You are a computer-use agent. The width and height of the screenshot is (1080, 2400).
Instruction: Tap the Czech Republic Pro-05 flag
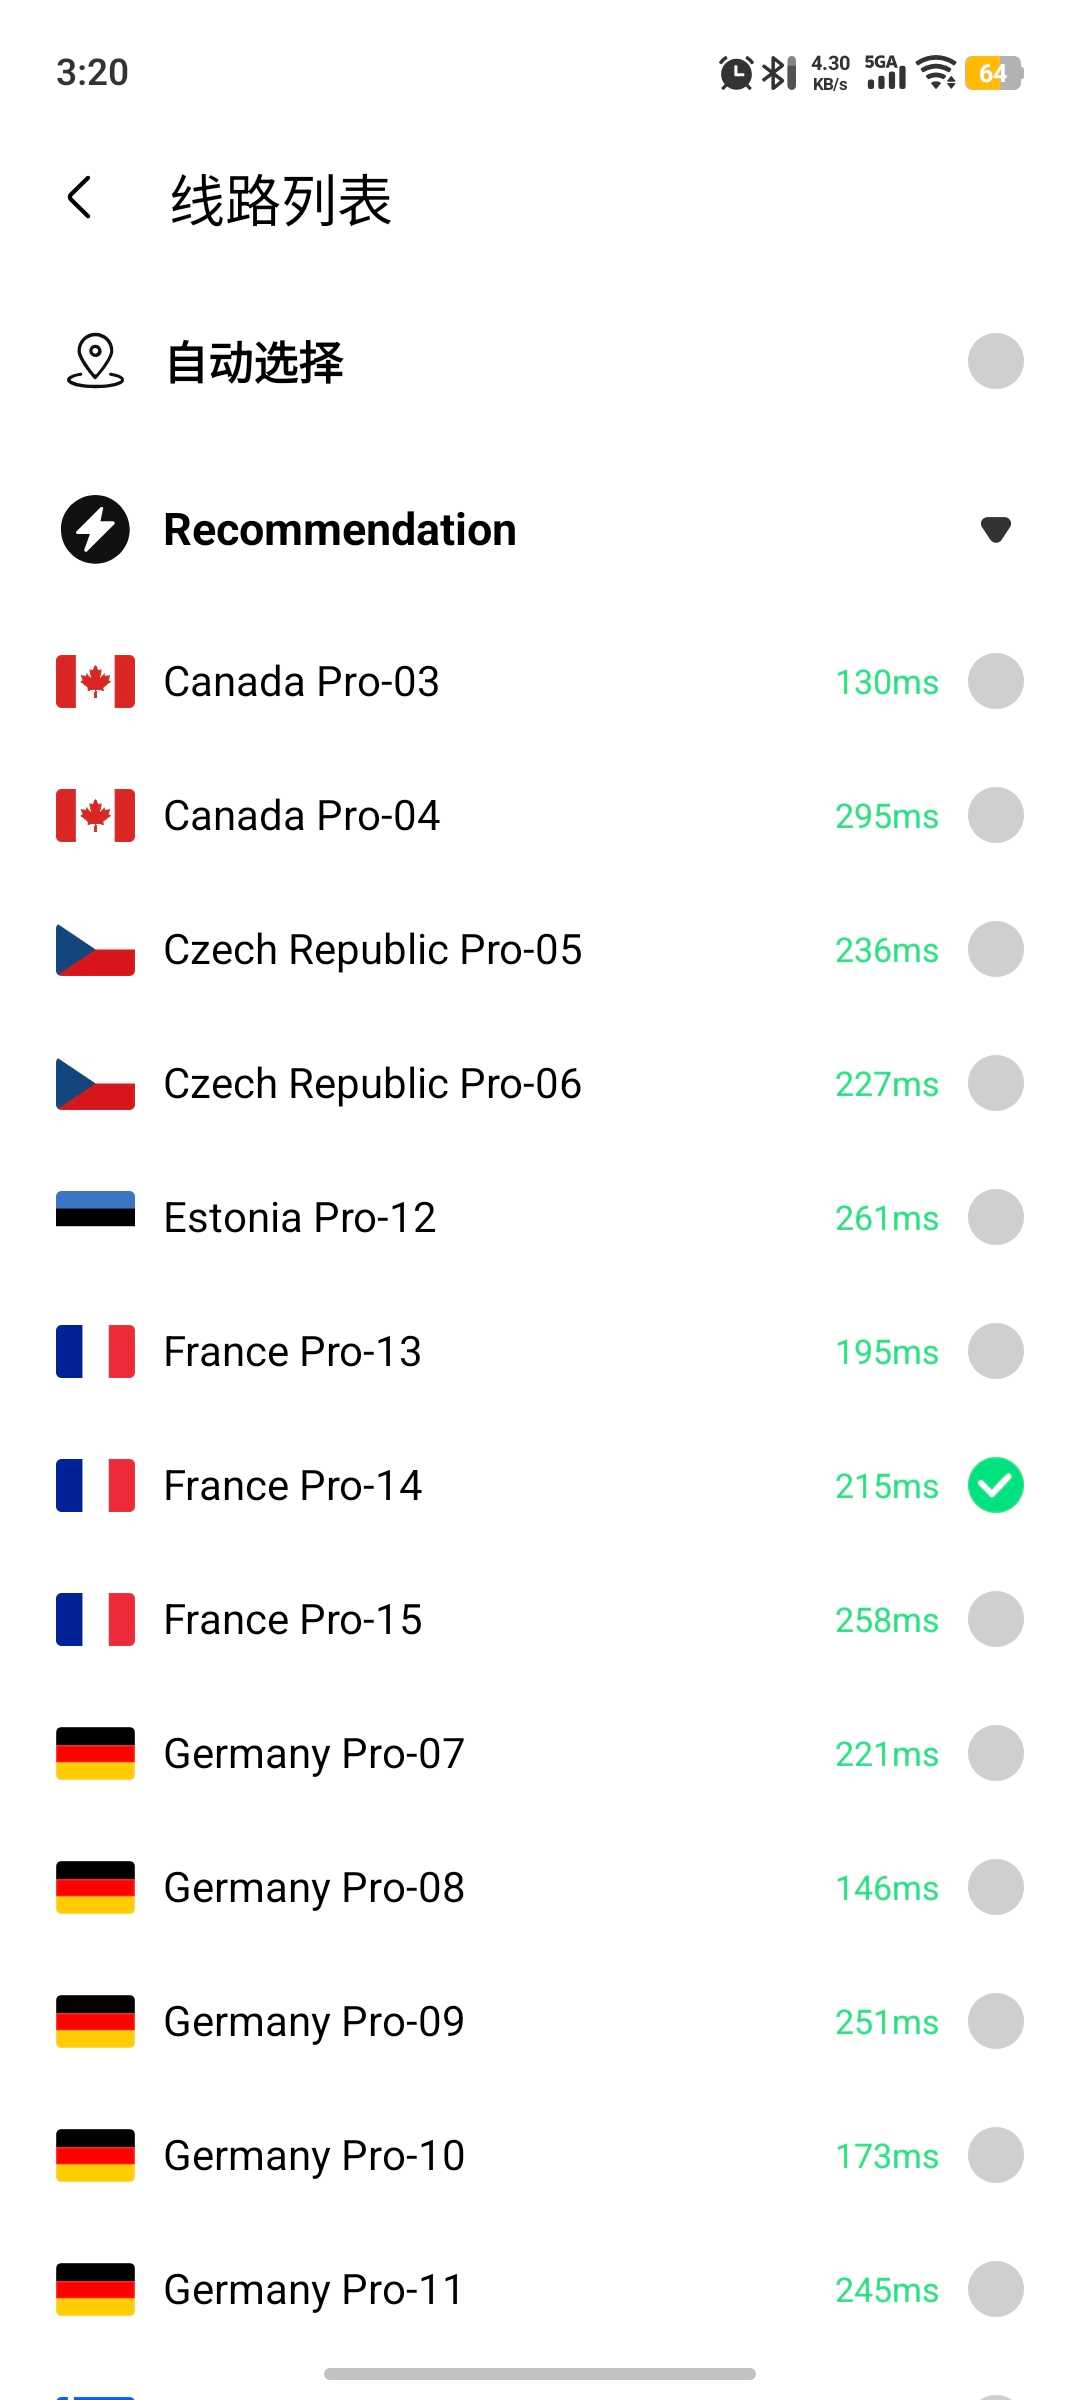coord(95,950)
